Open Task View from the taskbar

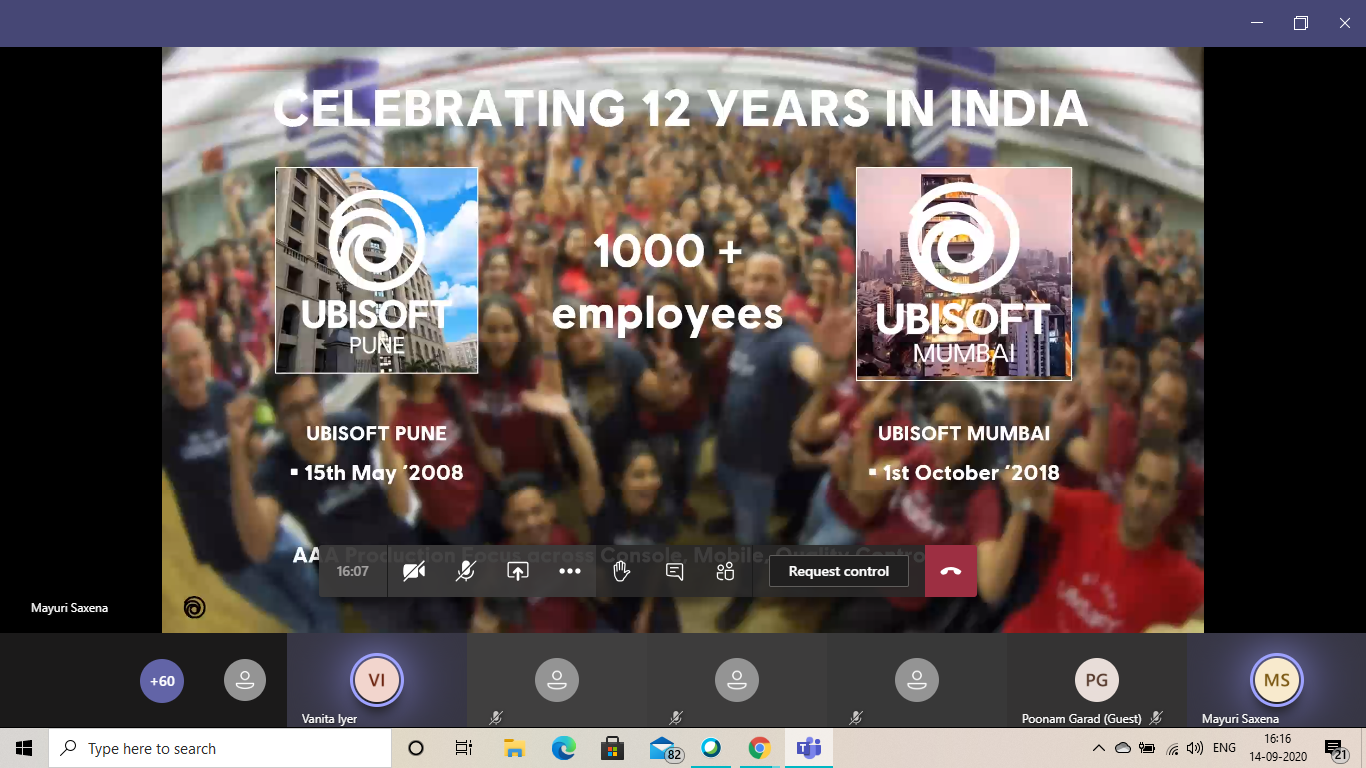click(463, 747)
